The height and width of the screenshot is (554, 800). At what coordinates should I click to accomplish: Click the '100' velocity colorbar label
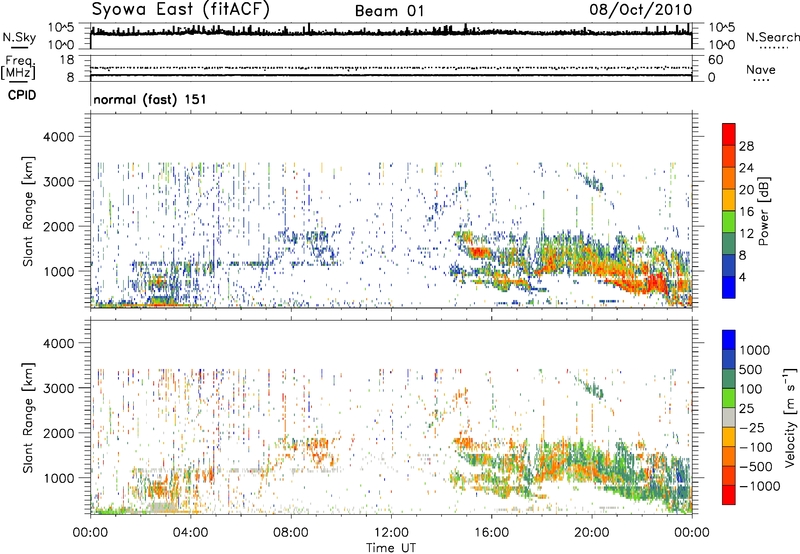(751, 389)
